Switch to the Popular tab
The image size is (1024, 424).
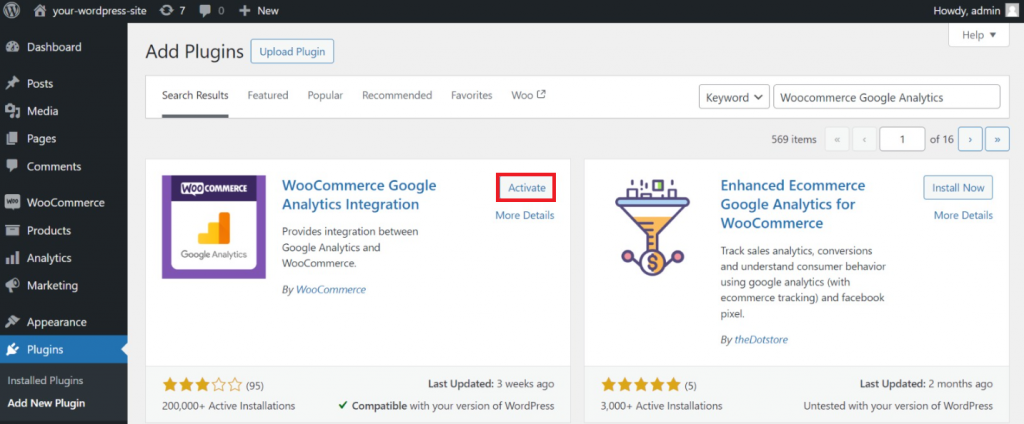click(x=325, y=96)
